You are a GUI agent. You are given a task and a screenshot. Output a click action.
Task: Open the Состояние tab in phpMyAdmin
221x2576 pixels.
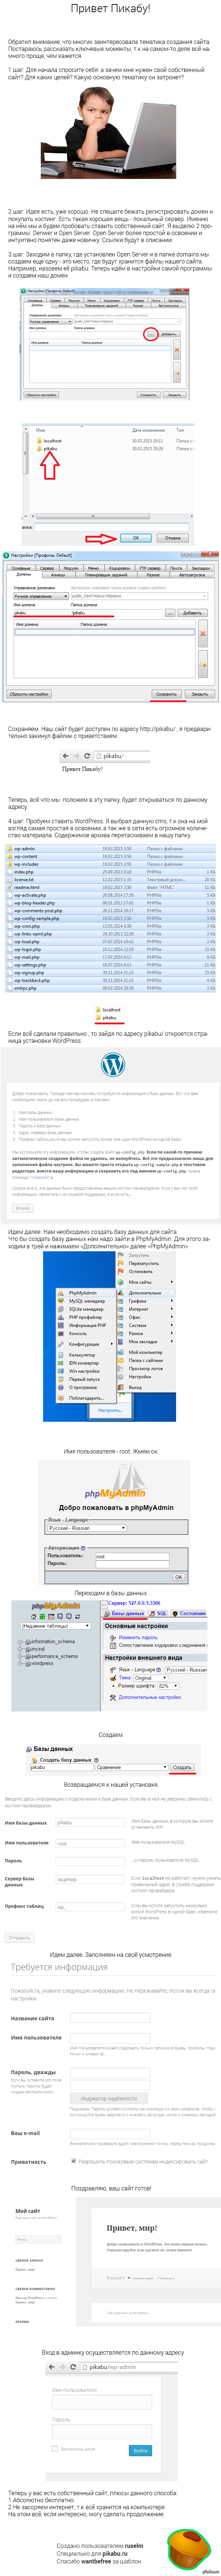tap(190, 1613)
